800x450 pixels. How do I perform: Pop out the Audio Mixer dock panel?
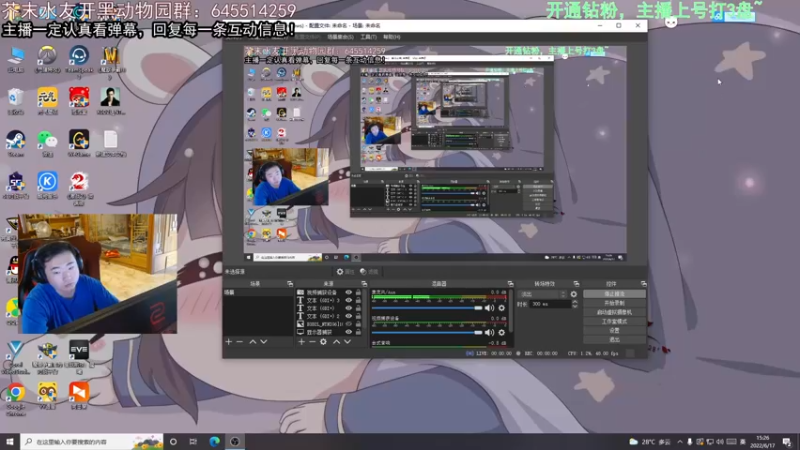coord(510,284)
